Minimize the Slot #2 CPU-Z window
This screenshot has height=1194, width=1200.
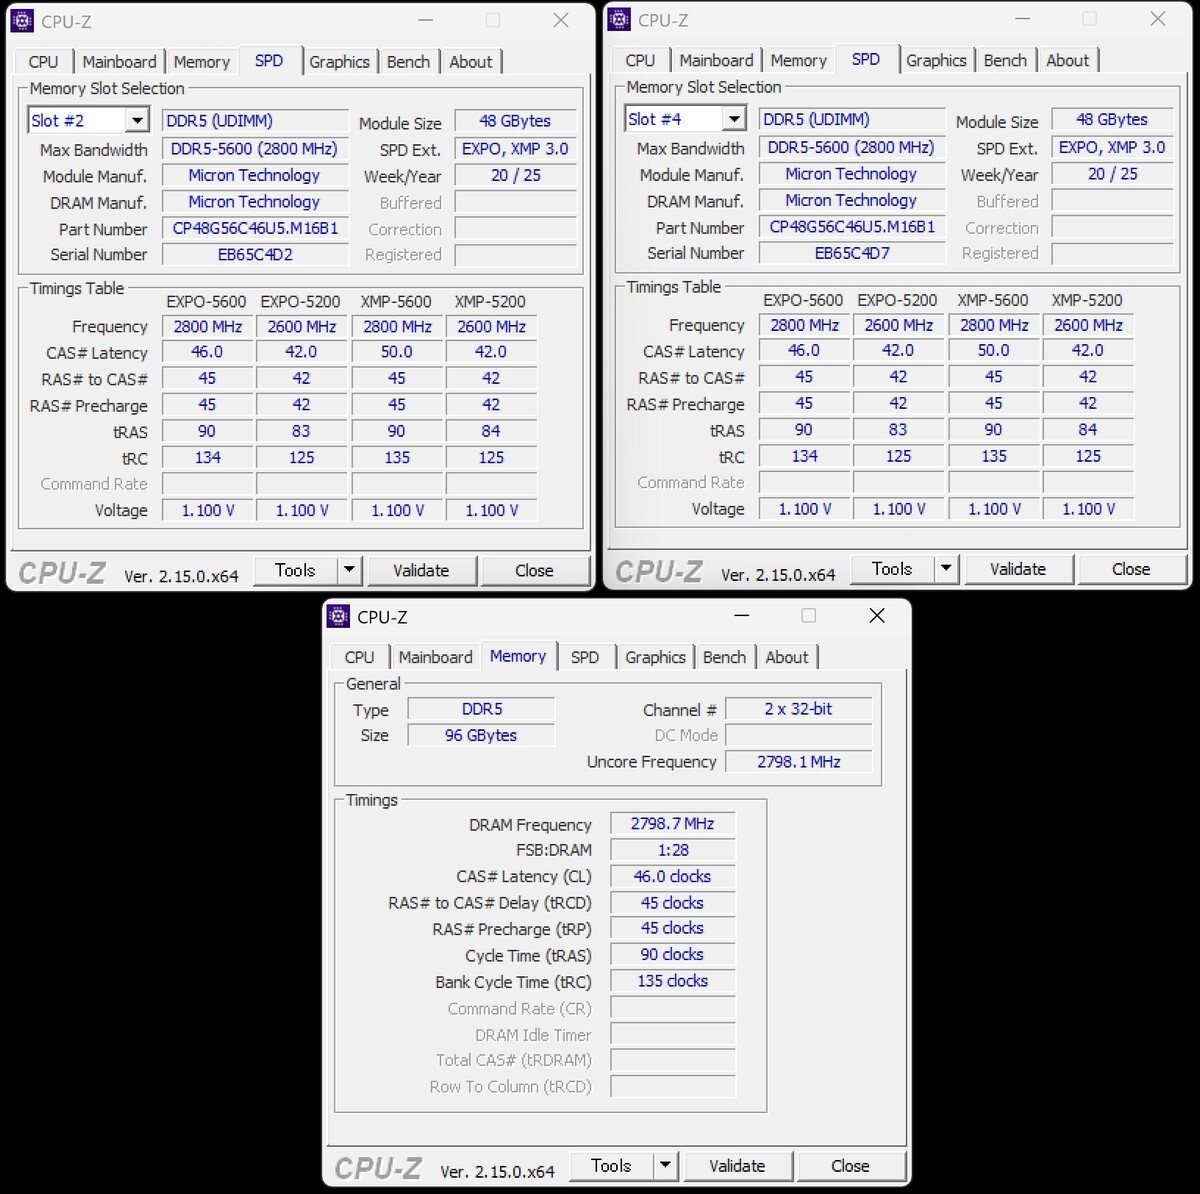coord(426,21)
